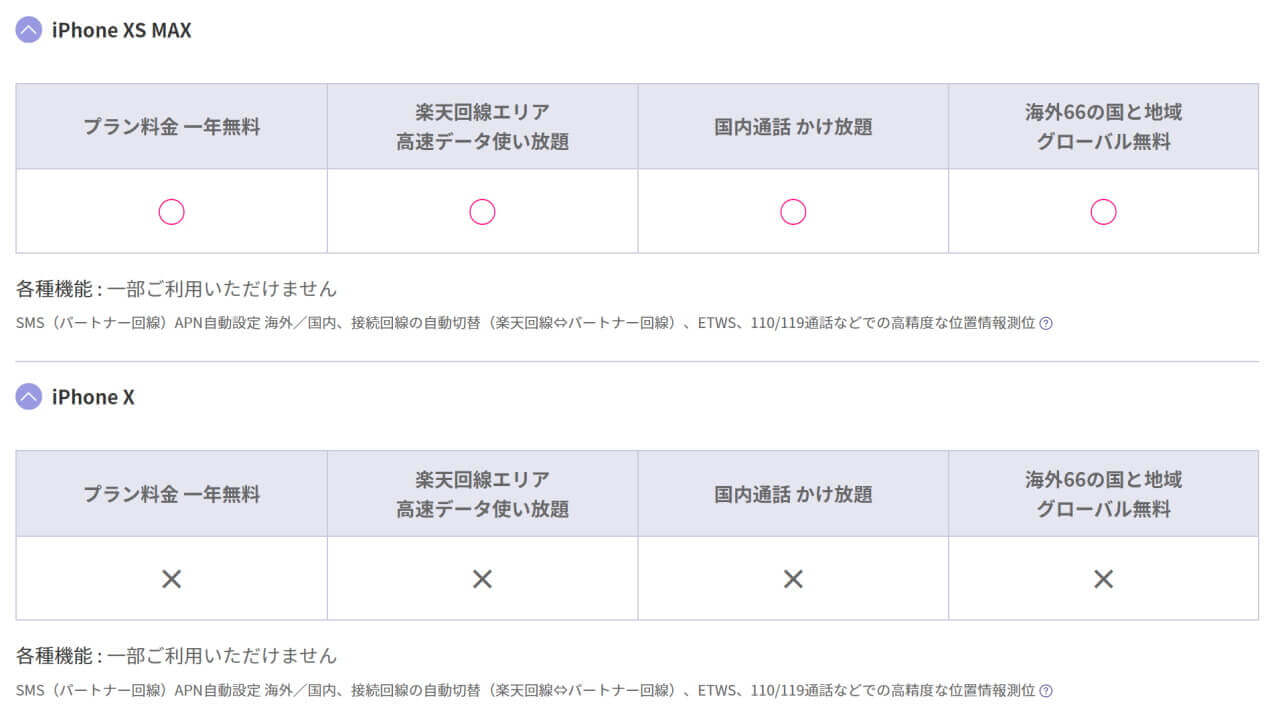Click 各種機能 note below XS MAX table
This screenshot has height=720, width=1280.
coord(176,289)
